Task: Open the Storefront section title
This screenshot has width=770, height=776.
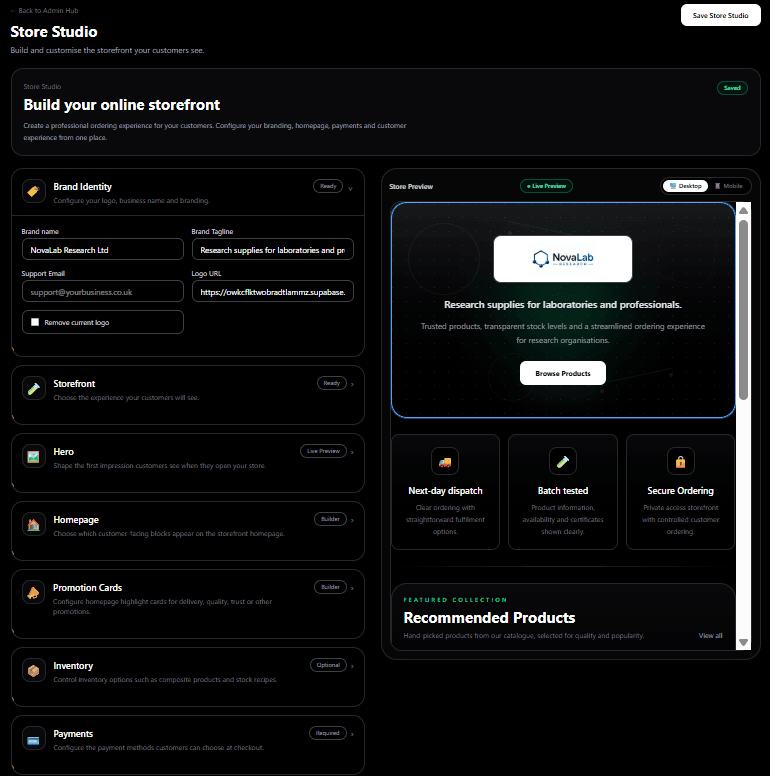Action: (74, 384)
